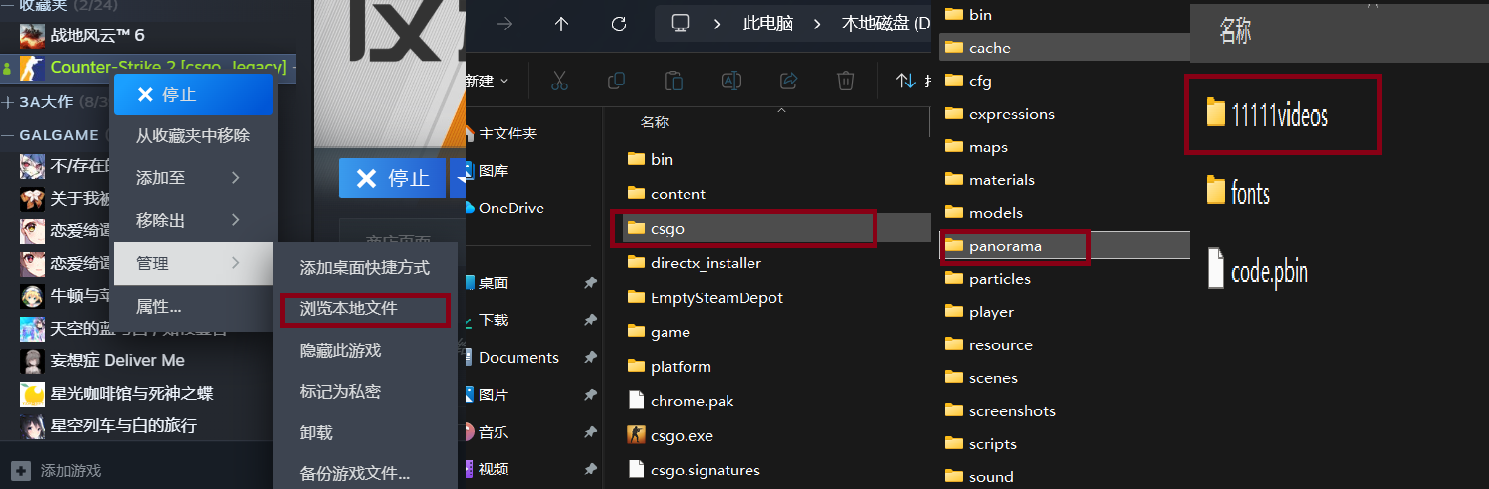The height and width of the screenshot is (489, 1489).
Task: Open 主文件夹 in the Explorer sidebar
Action: 508,133
